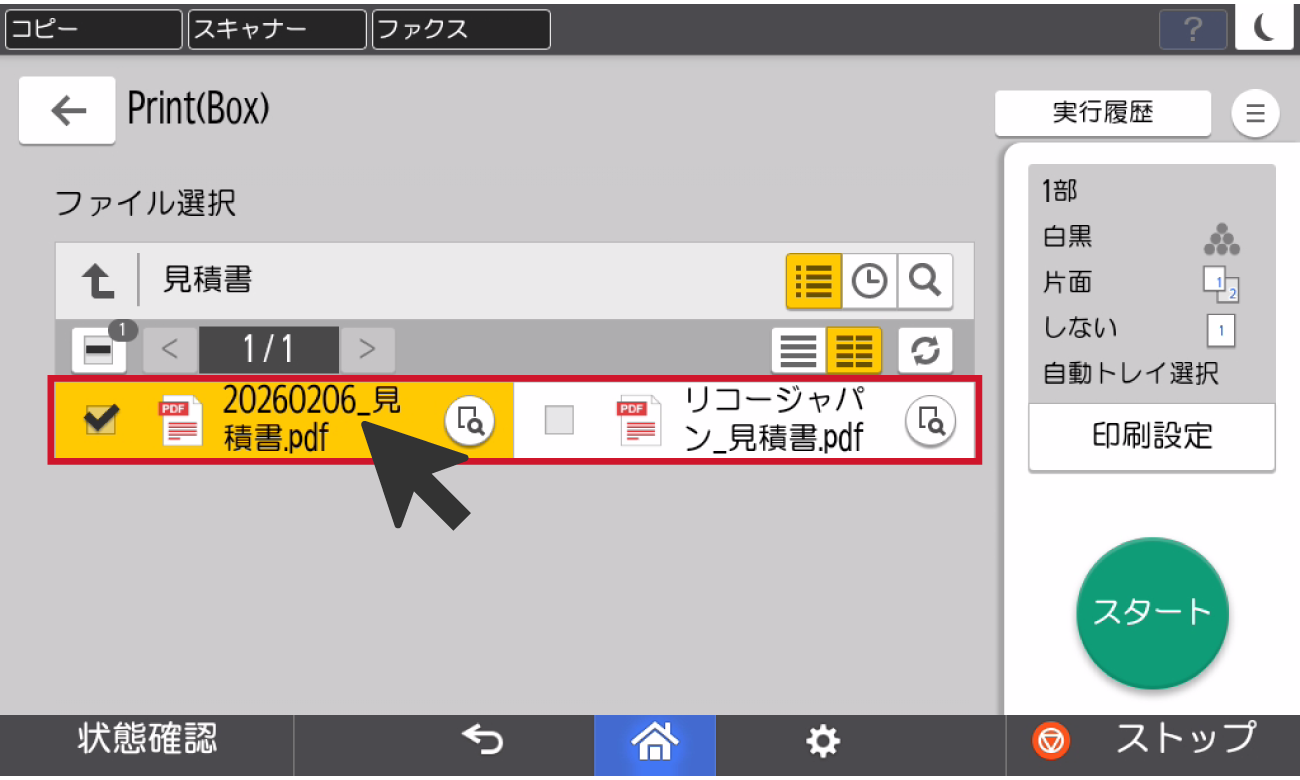The image size is (1300, 780).
Task: Refresh the file list
Action: click(925, 350)
